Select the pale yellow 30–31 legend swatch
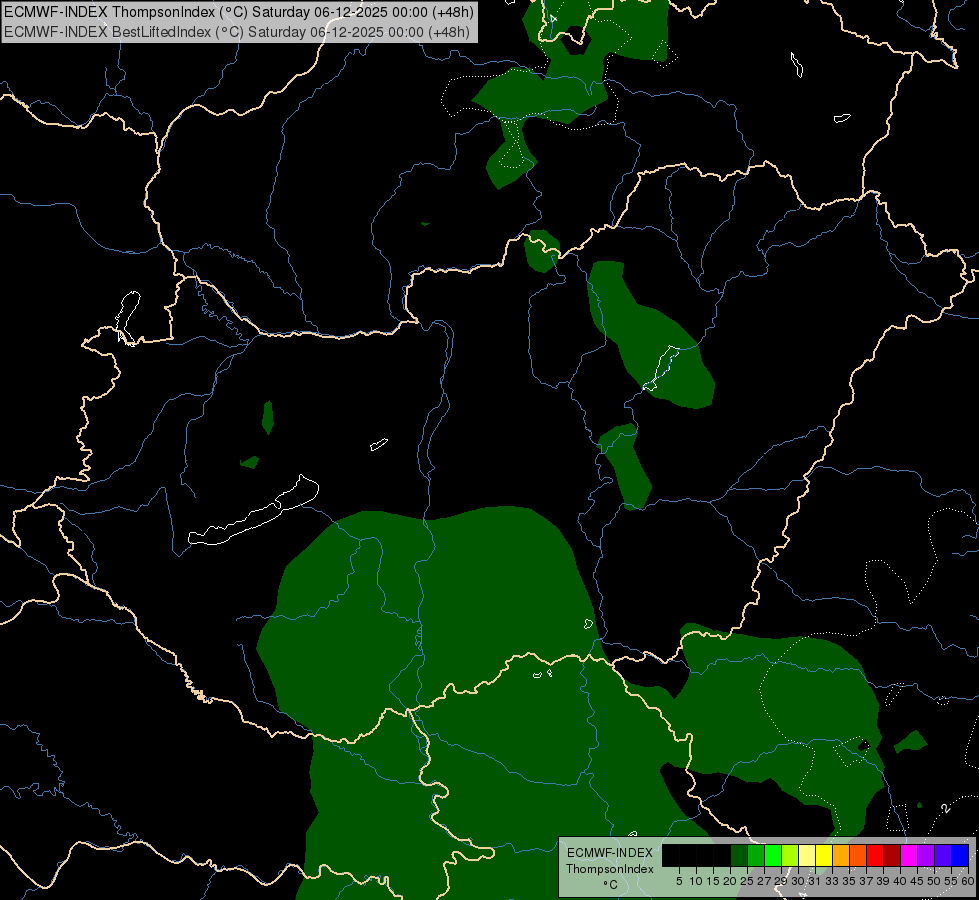The width and height of the screenshot is (979, 900). click(807, 855)
